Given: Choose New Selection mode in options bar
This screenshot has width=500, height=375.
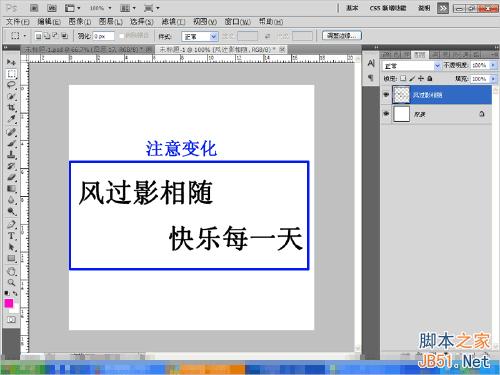Looking at the screenshot, I should [38, 36].
